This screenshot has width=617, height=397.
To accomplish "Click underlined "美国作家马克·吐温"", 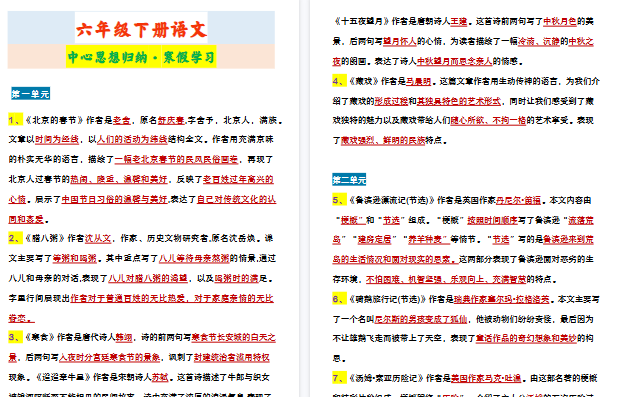I will pos(486,378).
